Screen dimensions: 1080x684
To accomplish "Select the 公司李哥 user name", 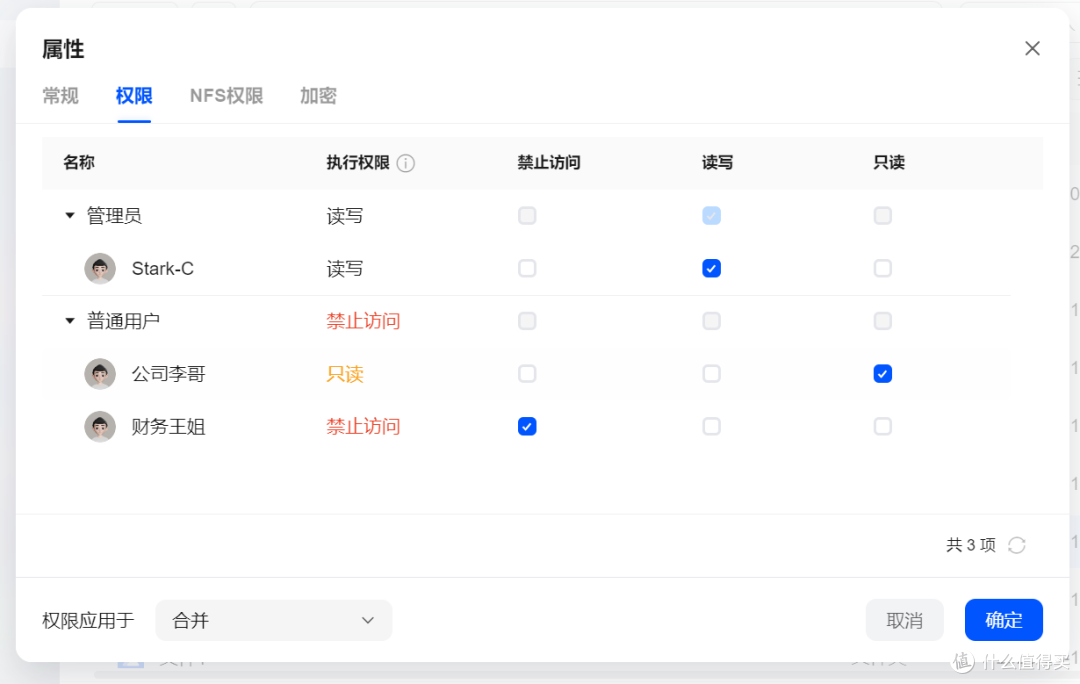I will (169, 374).
